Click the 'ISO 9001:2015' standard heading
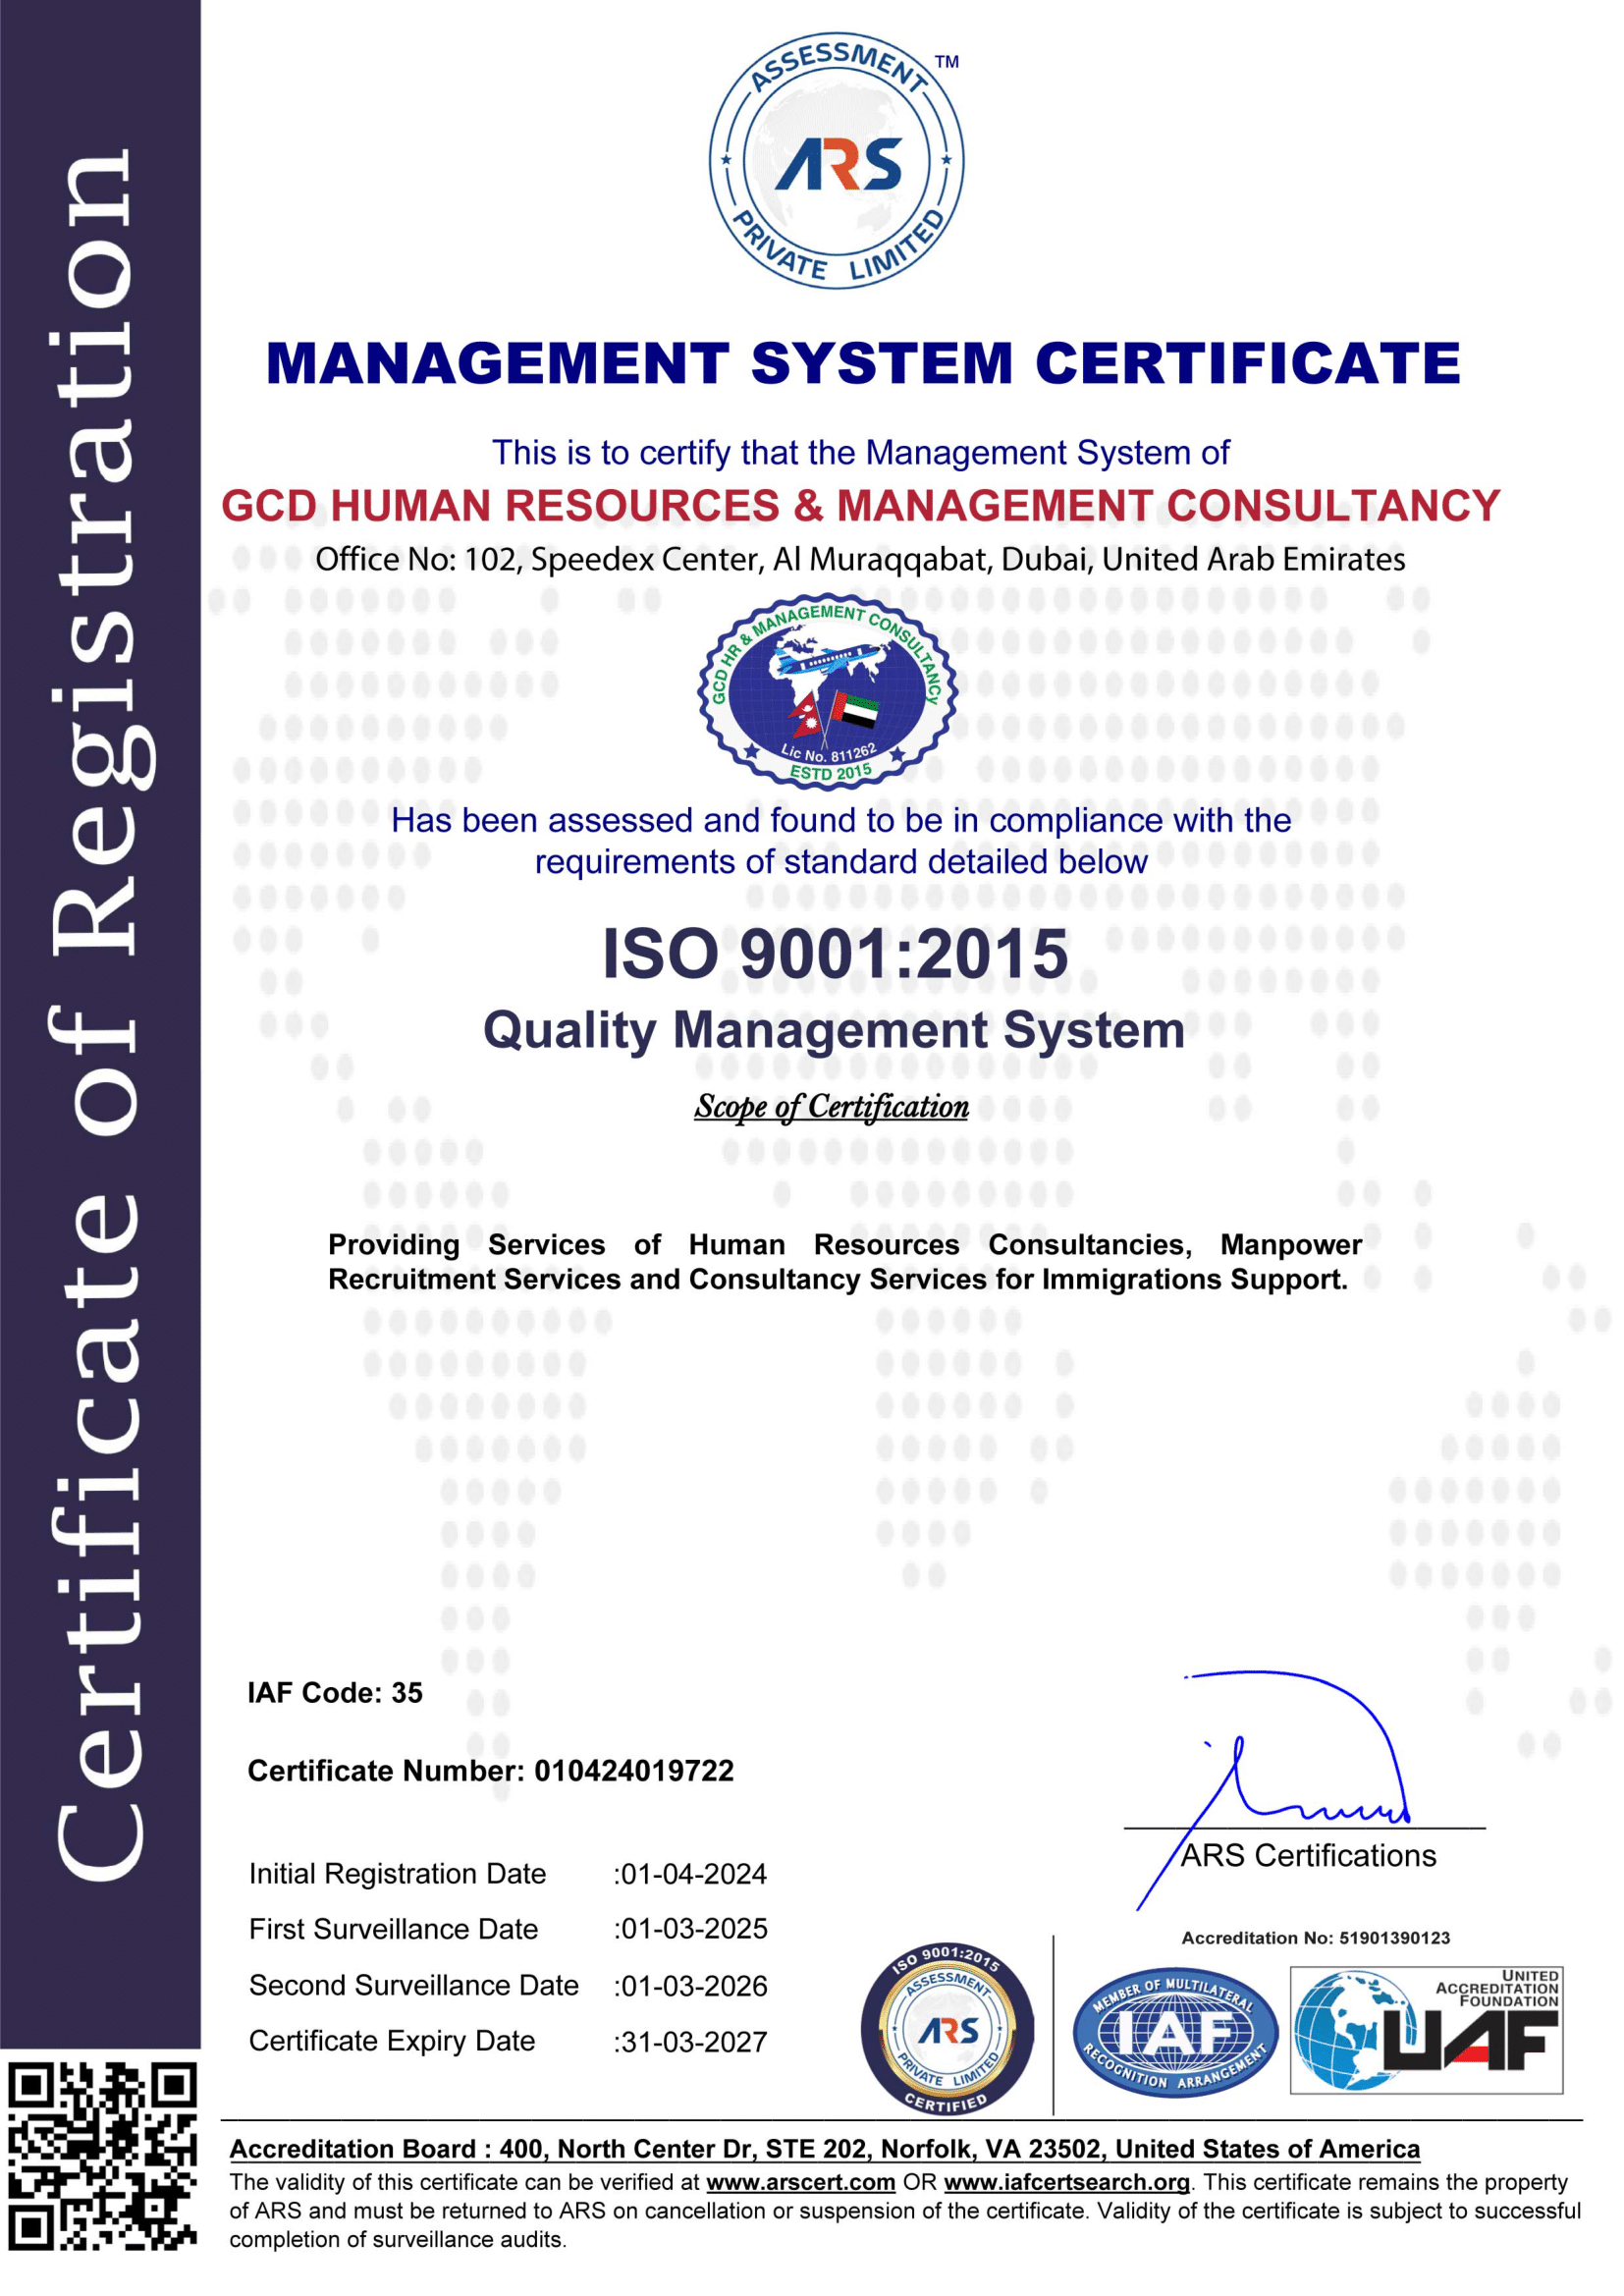The image size is (1624, 2296). 835,953
